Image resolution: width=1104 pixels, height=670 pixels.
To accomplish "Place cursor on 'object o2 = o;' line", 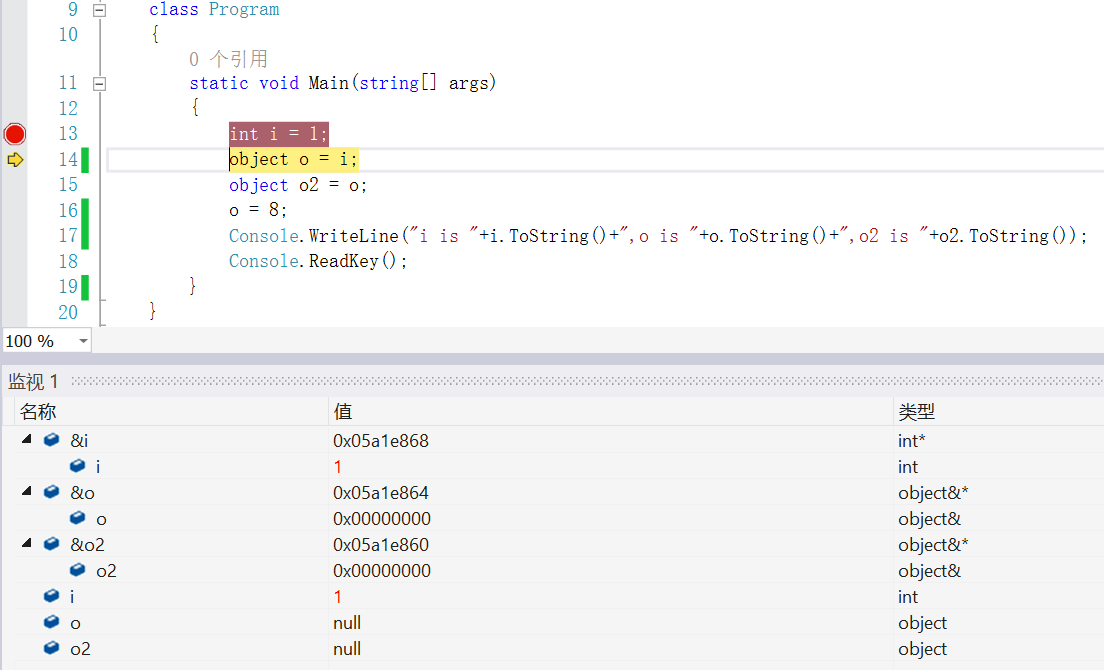I will tap(297, 185).
